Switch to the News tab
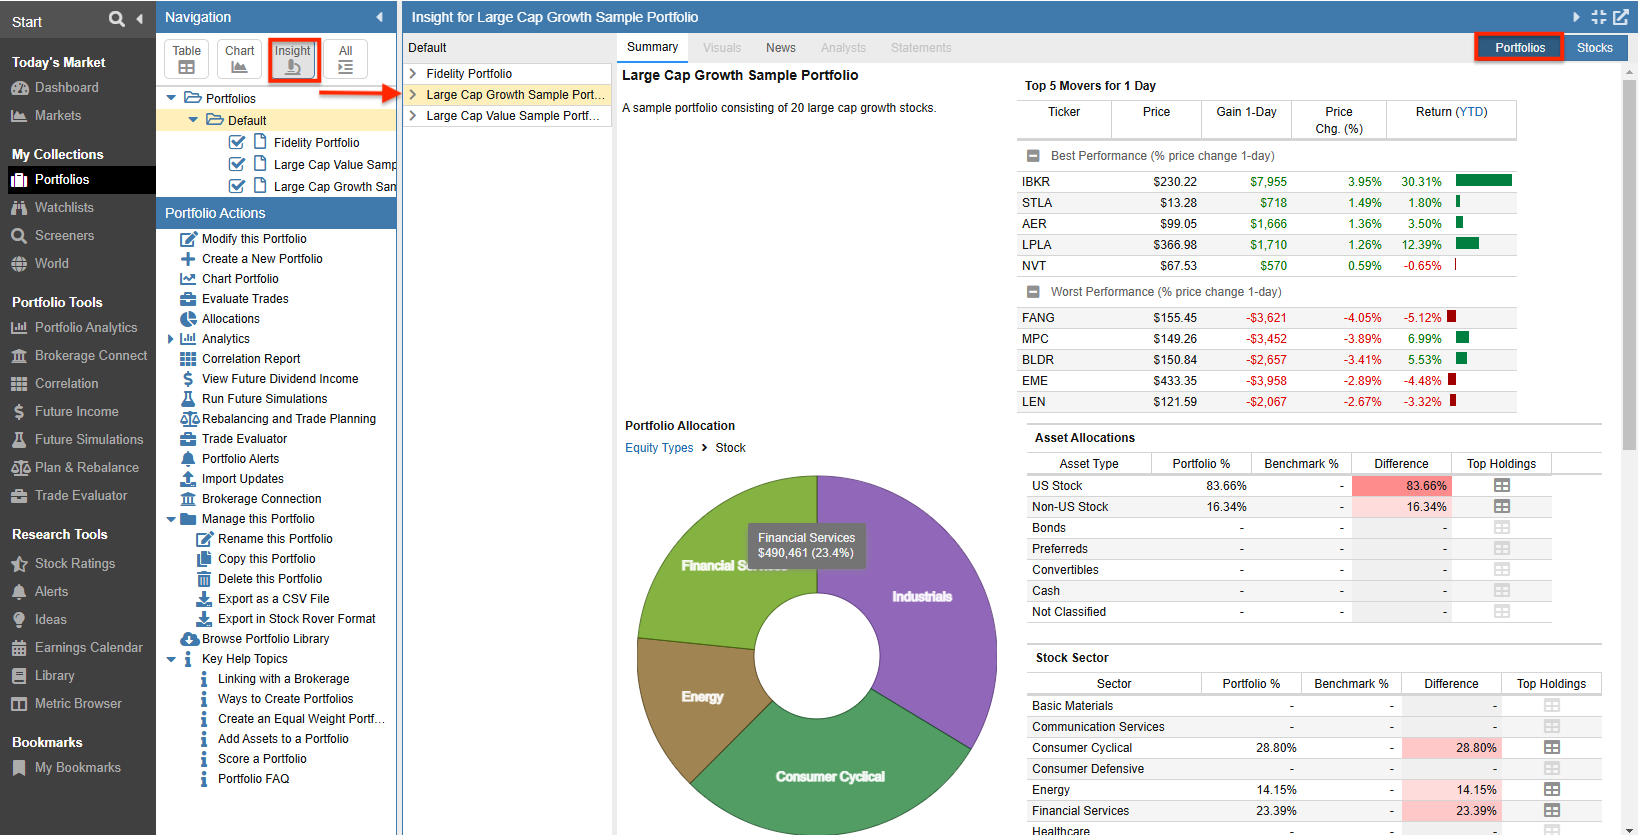Screen dimensions: 1638x835 [x=781, y=48]
